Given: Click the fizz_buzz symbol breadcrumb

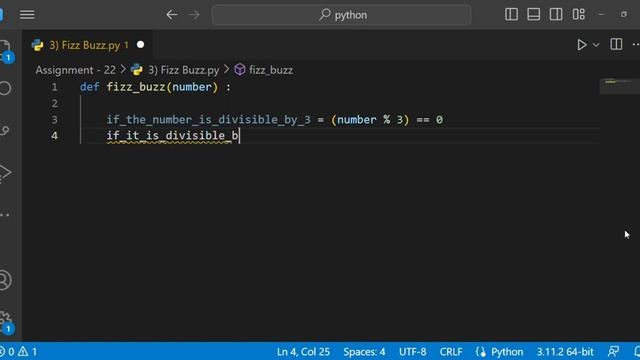Looking at the screenshot, I should click(x=271, y=70).
